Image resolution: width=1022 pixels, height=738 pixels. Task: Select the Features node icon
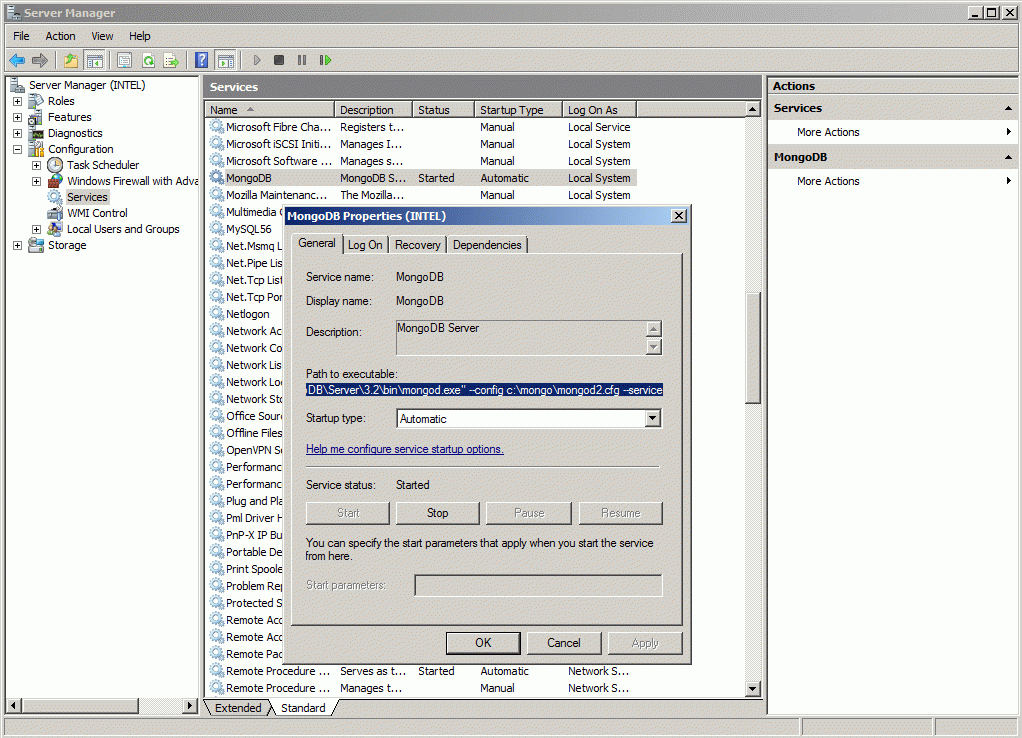pos(36,117)
